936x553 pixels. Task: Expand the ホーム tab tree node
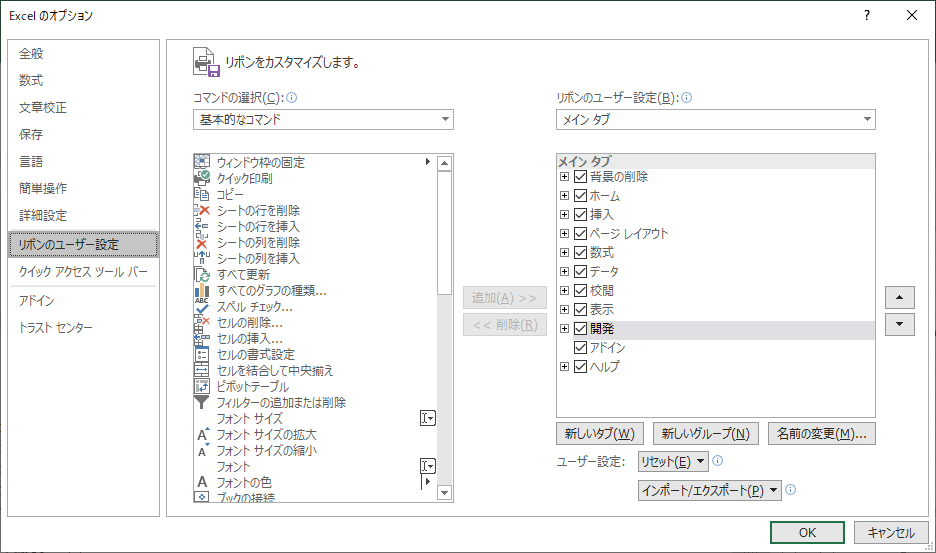pos(564,195)
